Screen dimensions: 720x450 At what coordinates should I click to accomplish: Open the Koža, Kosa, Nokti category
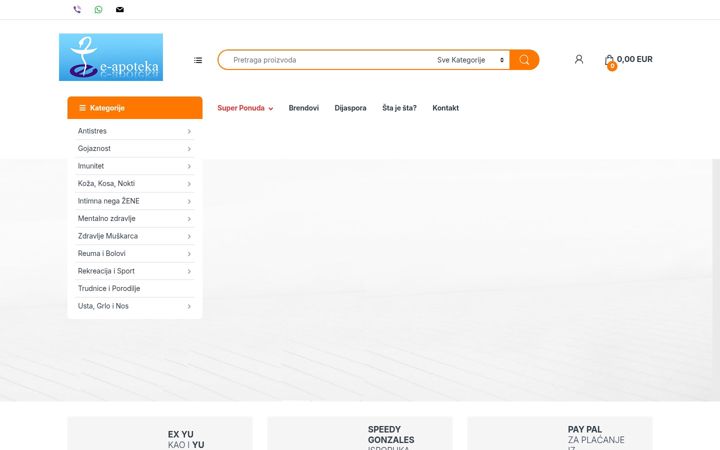pyautogui.click(x=106, y=183)
